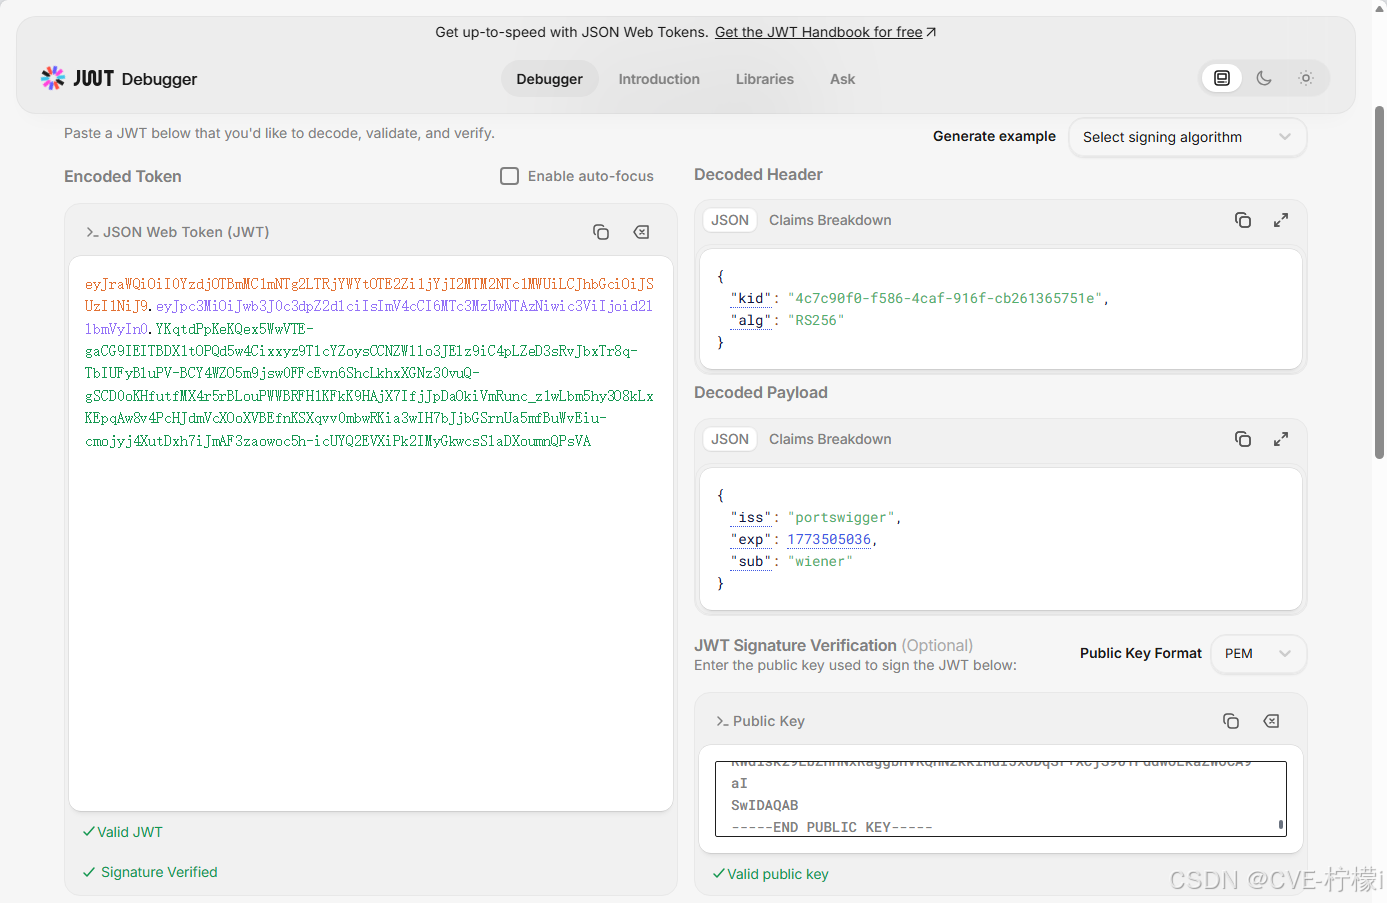Switch to system theme mode icon
Image resolution: width=1387 pixels, height=903 pixels.
click(x=1222, y=78)
